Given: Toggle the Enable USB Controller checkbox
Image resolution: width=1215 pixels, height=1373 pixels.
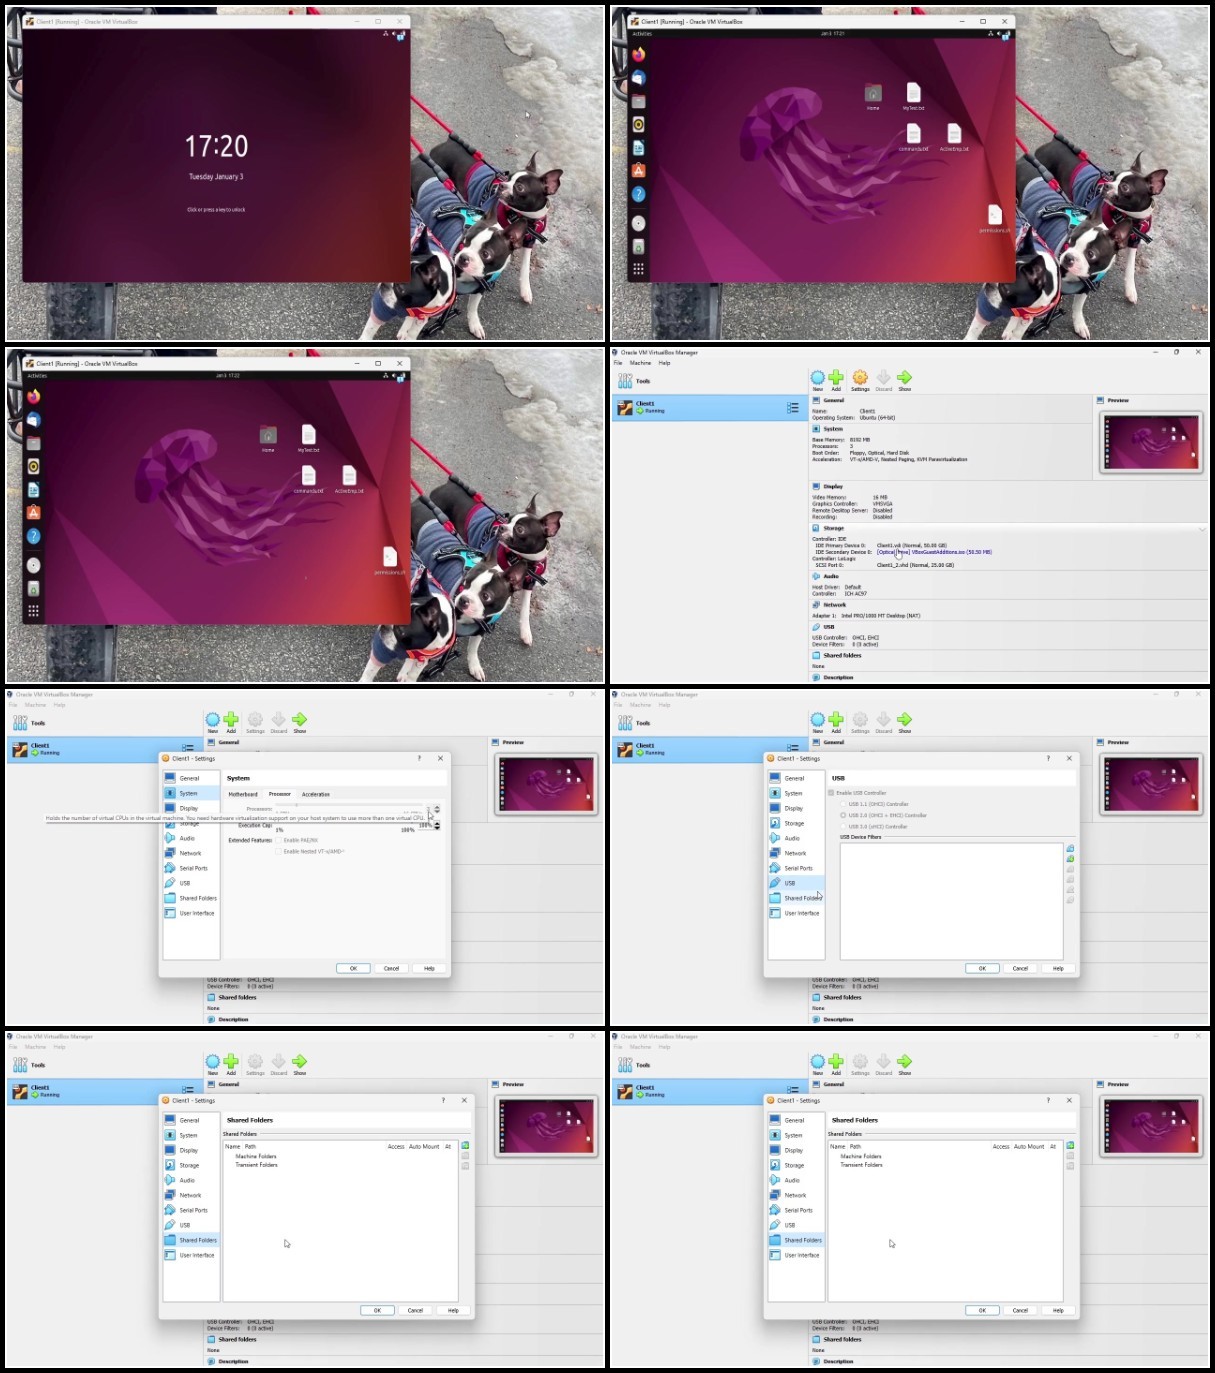Looking at the screenshot, I should pos(831,793).
